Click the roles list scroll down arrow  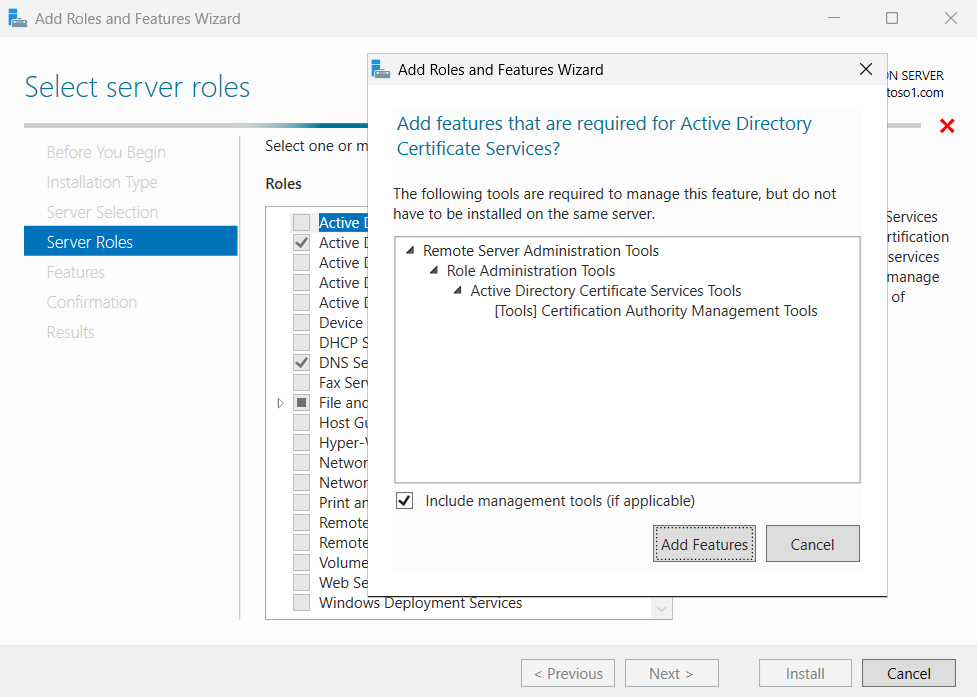click(661, 609)
